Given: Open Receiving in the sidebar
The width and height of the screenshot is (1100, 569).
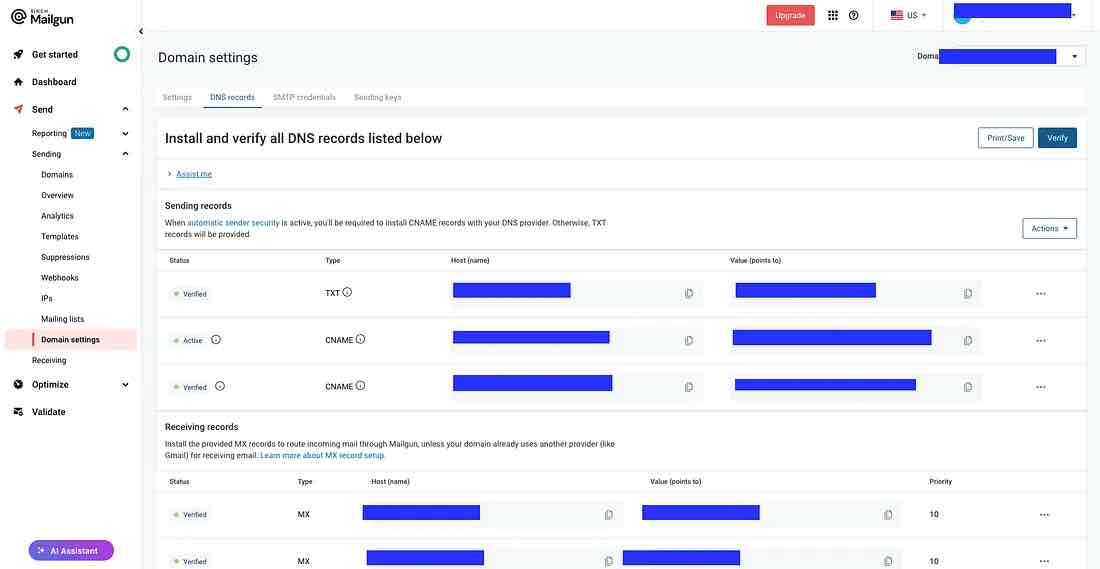Looking at the screenshot, I should (49, 361).
